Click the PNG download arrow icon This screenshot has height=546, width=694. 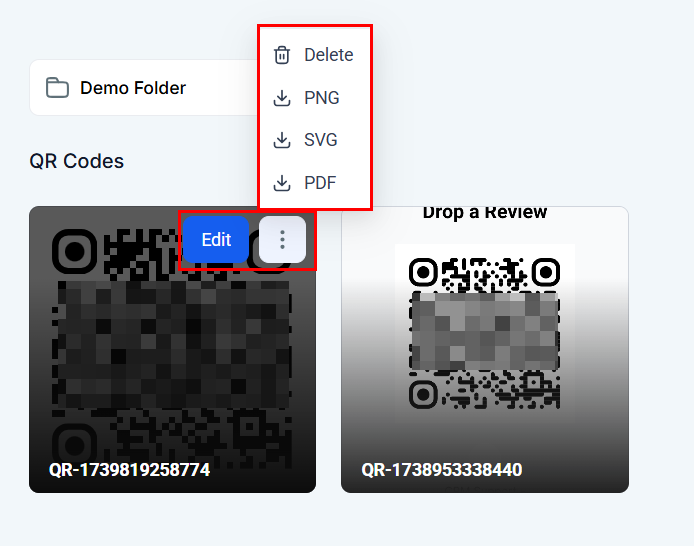[282, 98]
